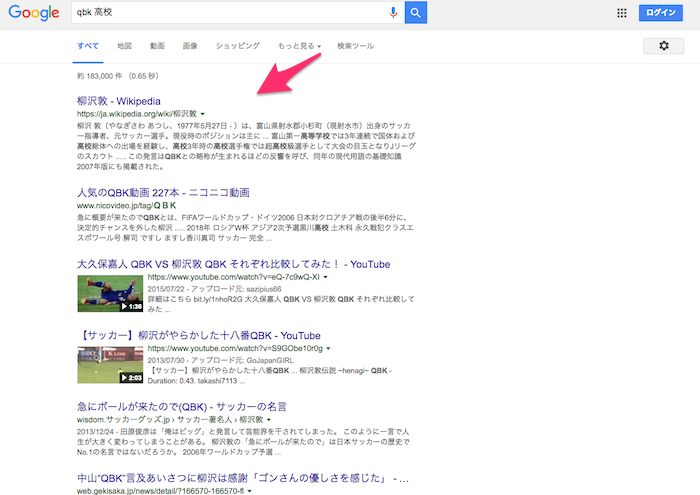Viewport: 700px width, 495px height.
Task: Click thumbnail of 十八番QBK video
Action: coord(108,363)
